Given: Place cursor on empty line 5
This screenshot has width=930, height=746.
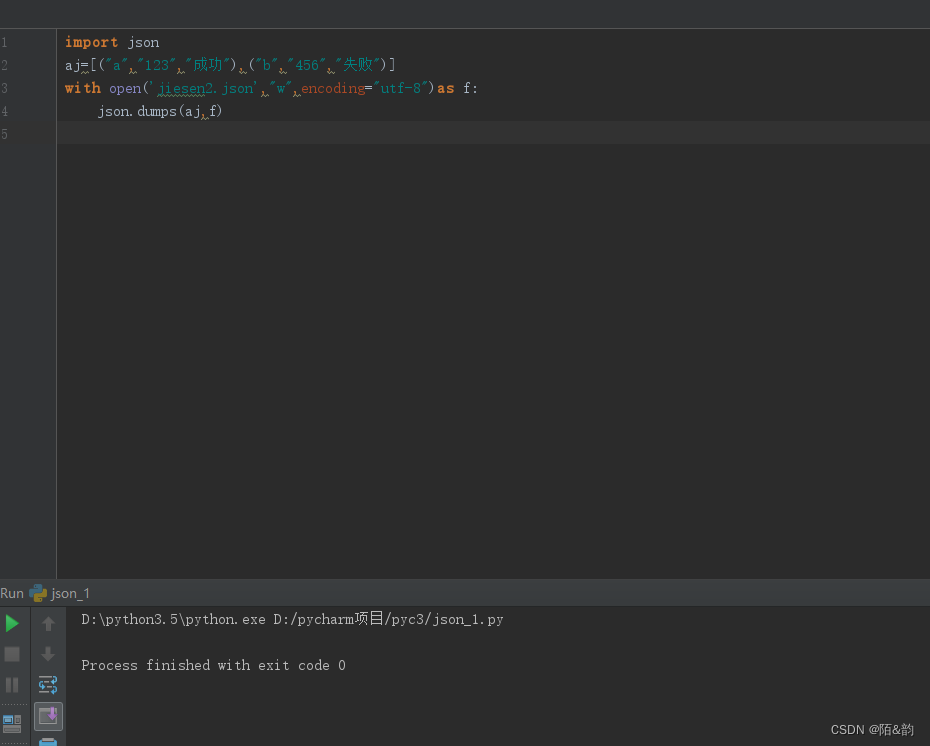Looking at the screenshot, I should (493, 133).
